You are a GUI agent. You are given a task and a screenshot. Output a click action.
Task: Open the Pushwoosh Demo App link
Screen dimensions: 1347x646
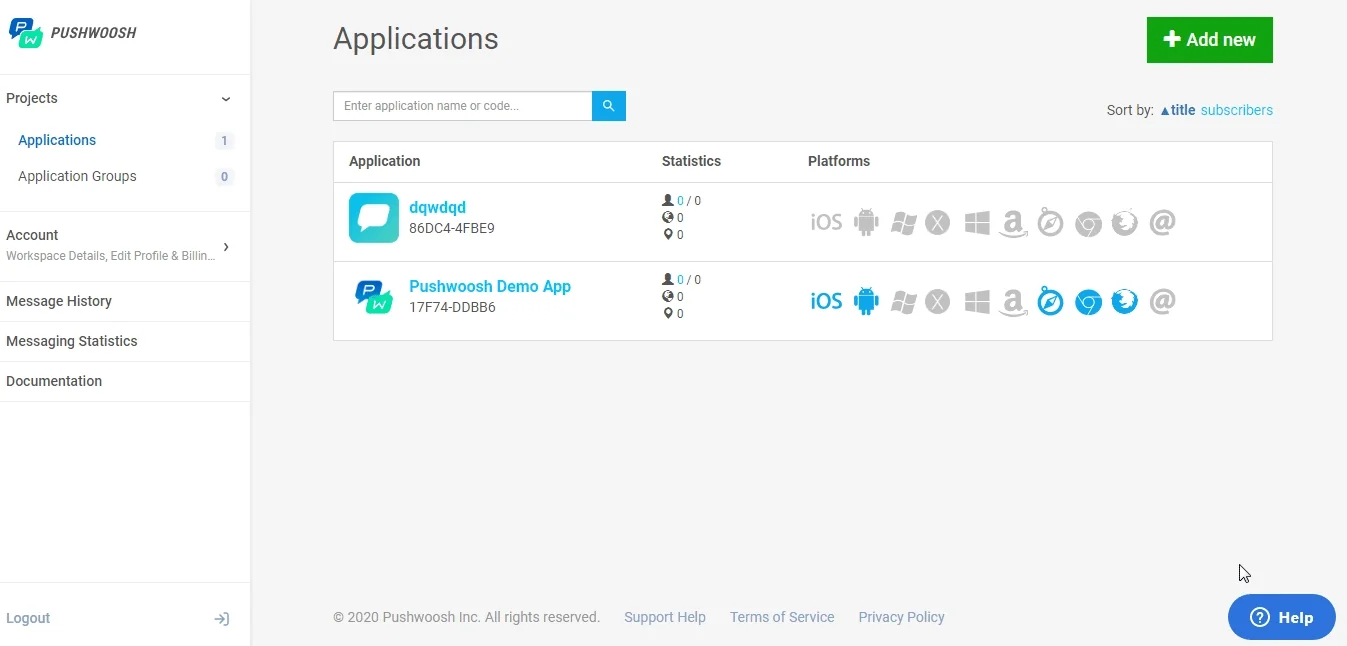click(x=490, y=286)
